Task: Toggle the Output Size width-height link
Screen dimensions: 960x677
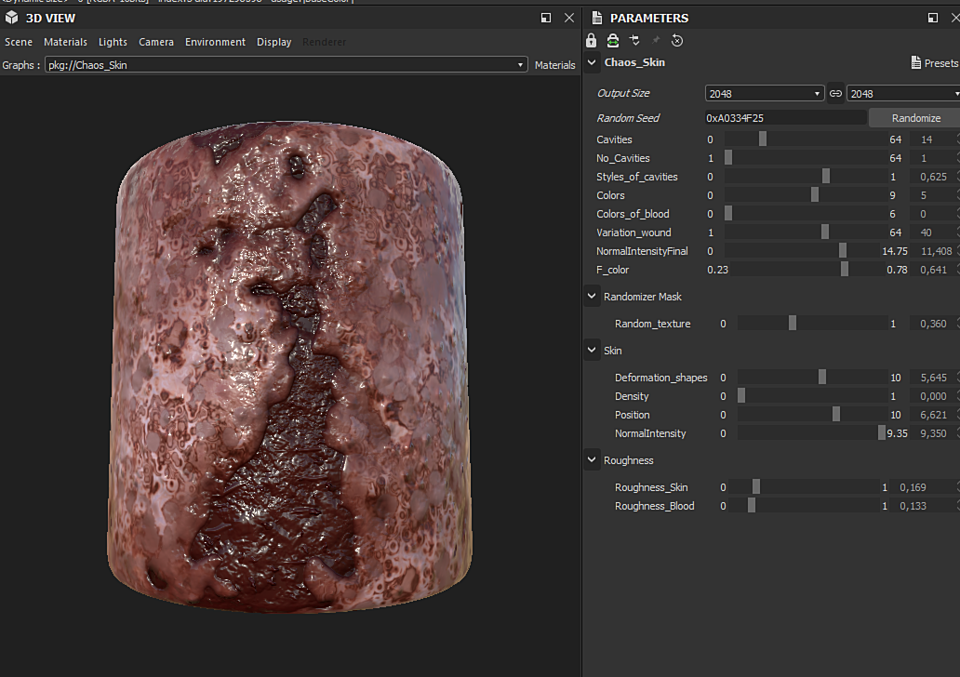Action: pos(835,93)
